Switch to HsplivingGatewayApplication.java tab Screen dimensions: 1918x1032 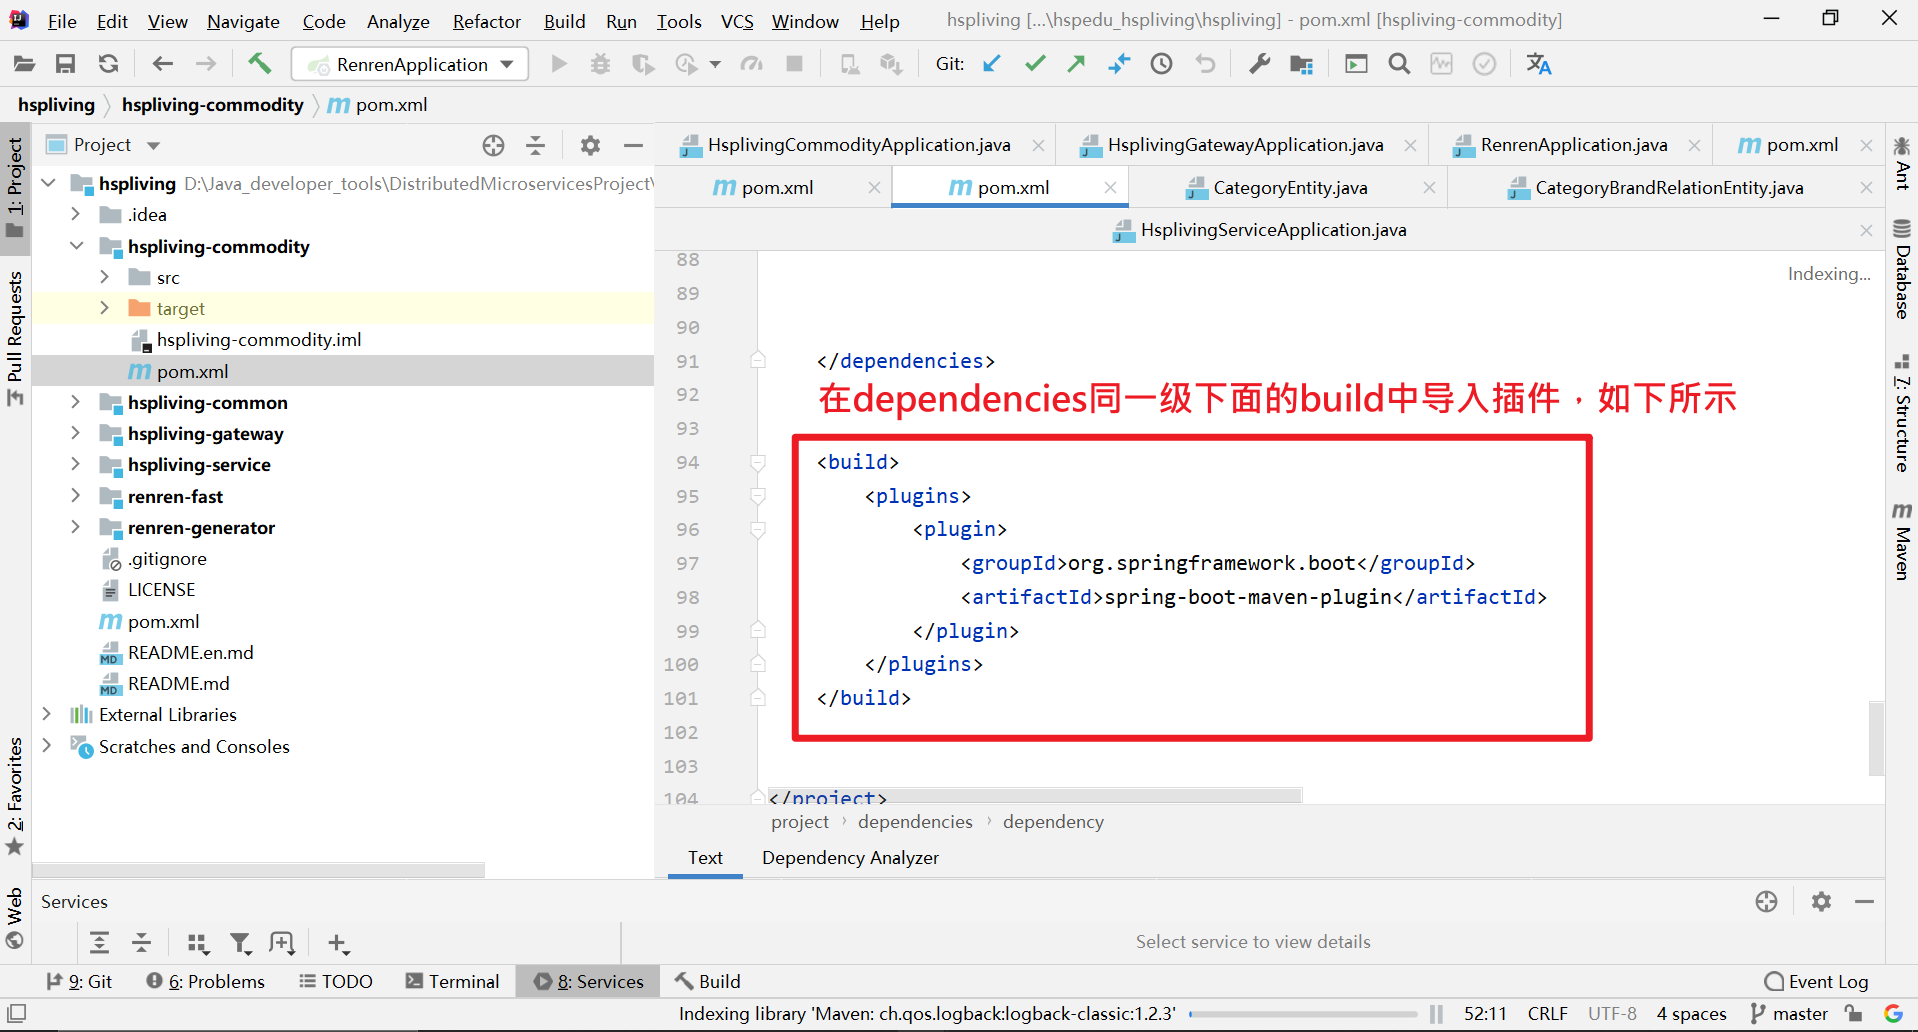point(1245,145)
